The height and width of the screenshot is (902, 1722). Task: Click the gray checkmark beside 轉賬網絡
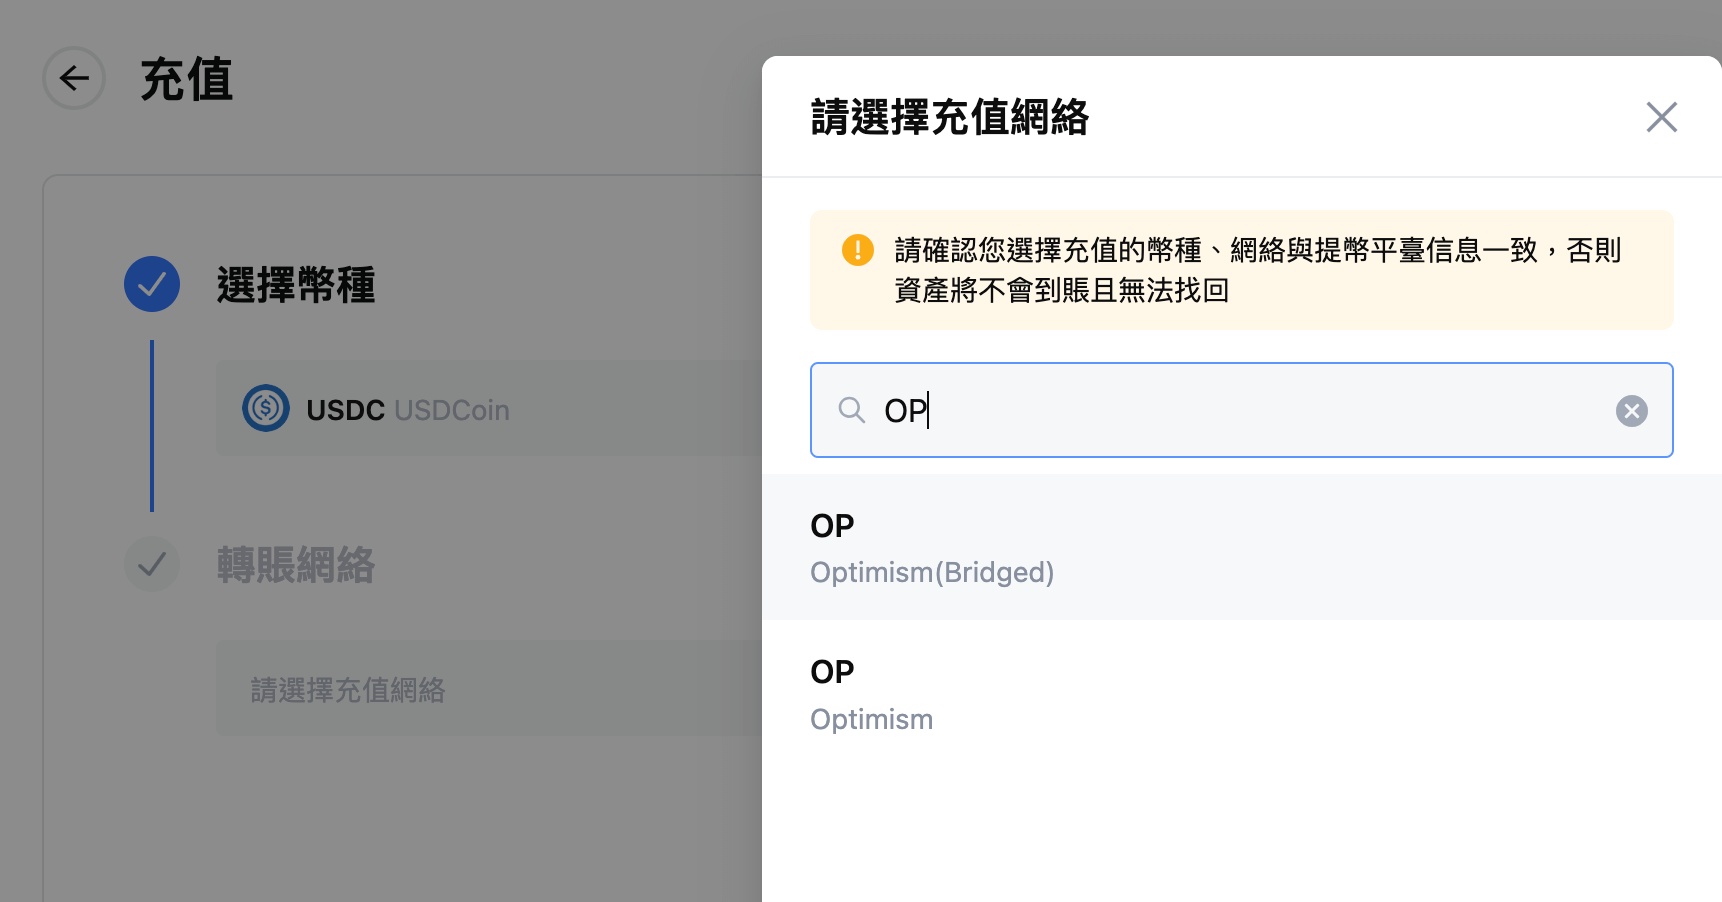click(x=152, y=564)
